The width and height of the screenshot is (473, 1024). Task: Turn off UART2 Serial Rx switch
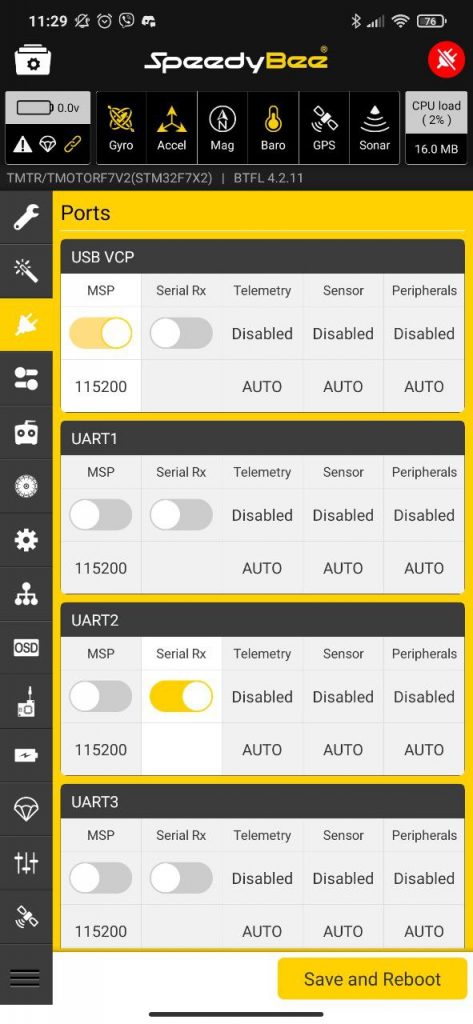coord(181,697)
